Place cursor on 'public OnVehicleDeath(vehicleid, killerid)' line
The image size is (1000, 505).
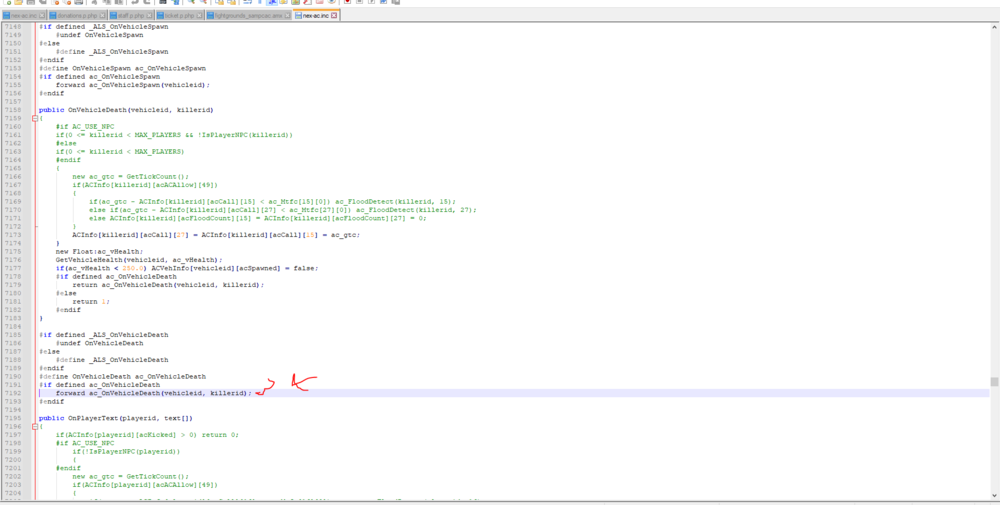coord(126,110)
